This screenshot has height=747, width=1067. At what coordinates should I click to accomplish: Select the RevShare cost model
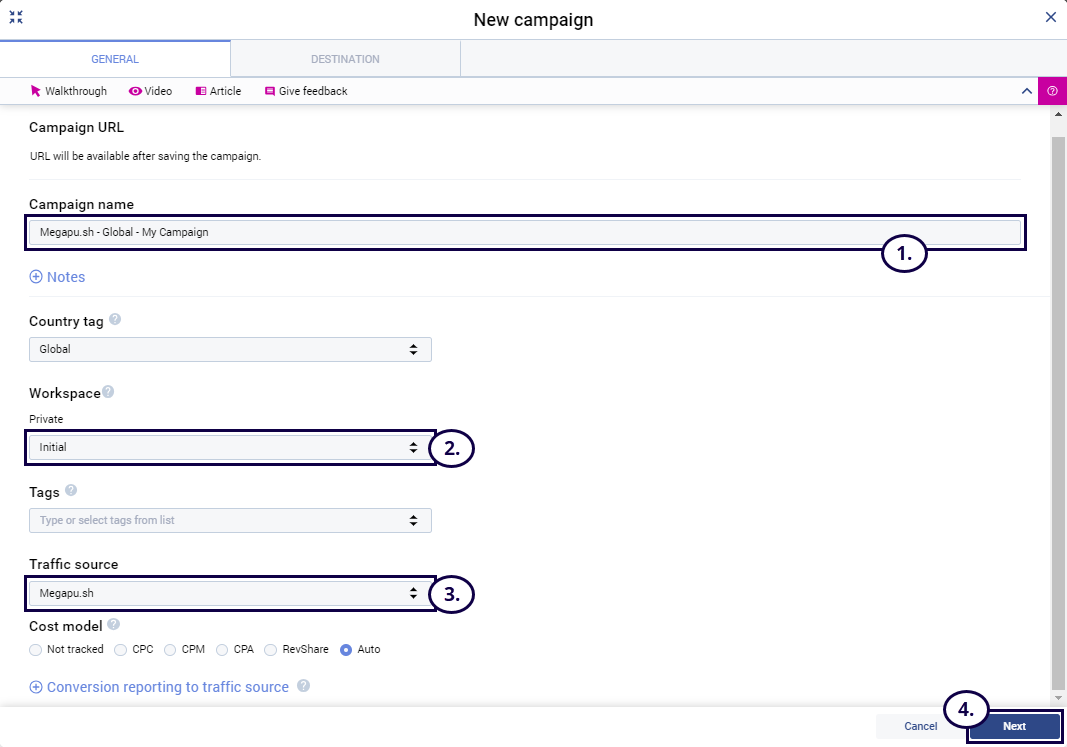click(x=271, y=649)
